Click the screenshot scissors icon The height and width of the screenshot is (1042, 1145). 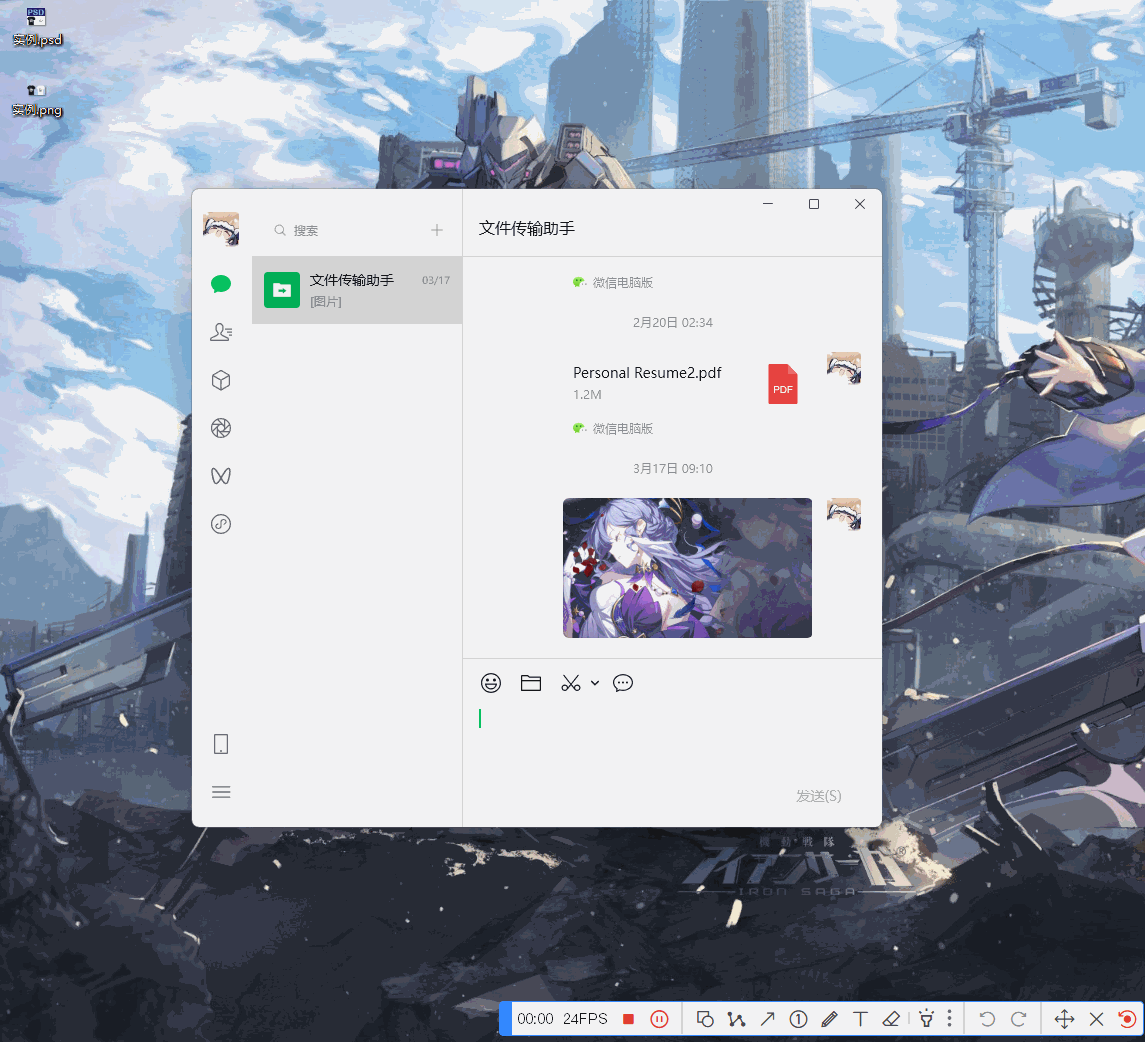click(x=570, y=683)
